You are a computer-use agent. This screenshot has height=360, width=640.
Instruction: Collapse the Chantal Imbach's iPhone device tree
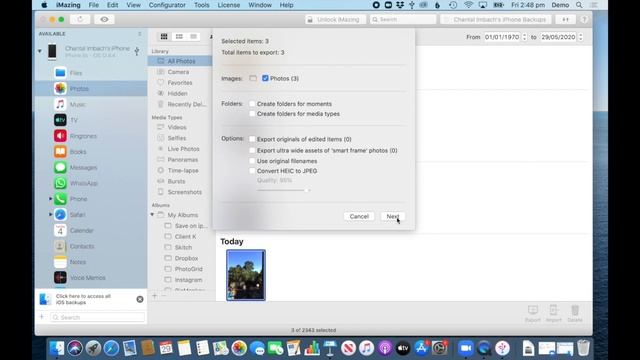[x=40, y=51]
